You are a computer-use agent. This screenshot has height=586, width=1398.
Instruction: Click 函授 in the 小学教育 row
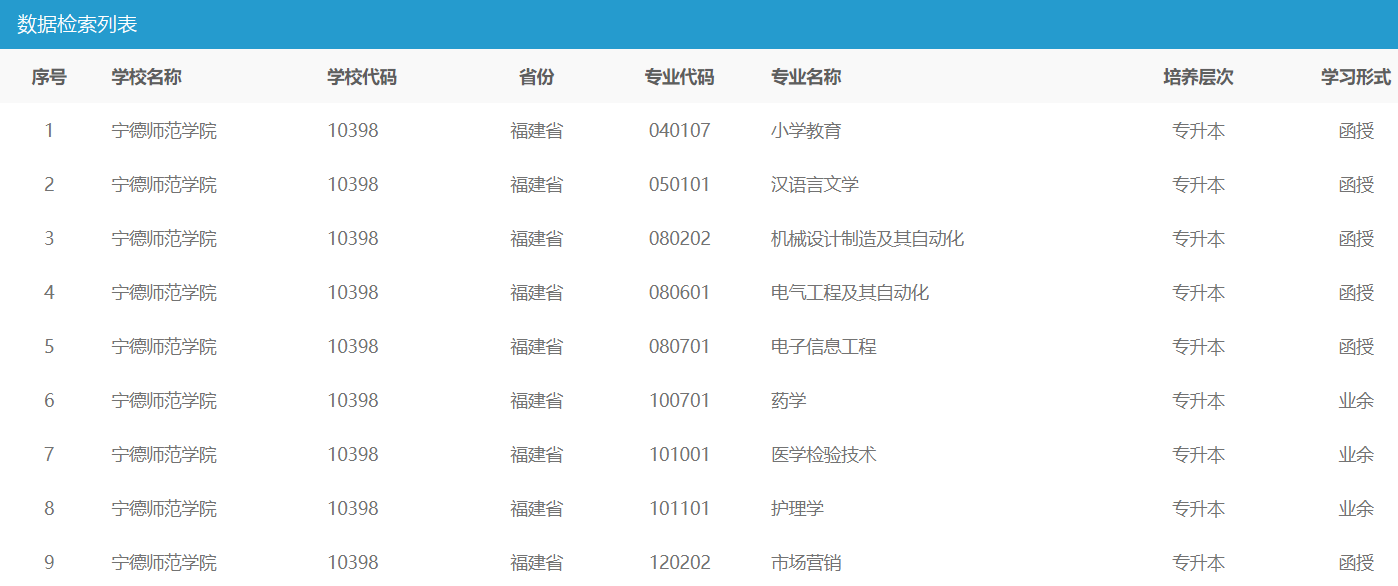[1356, 131]
